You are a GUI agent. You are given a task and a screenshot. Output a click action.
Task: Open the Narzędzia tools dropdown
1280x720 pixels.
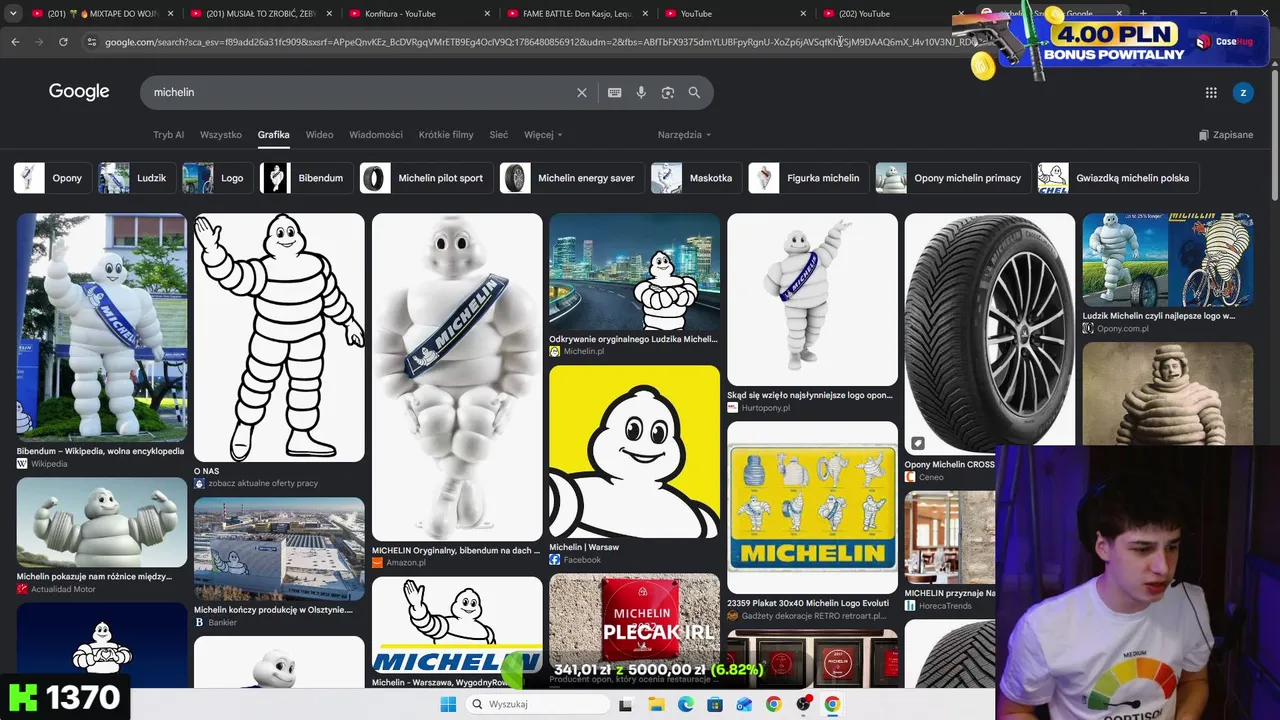pyautogui.click(x=684, y=135)
